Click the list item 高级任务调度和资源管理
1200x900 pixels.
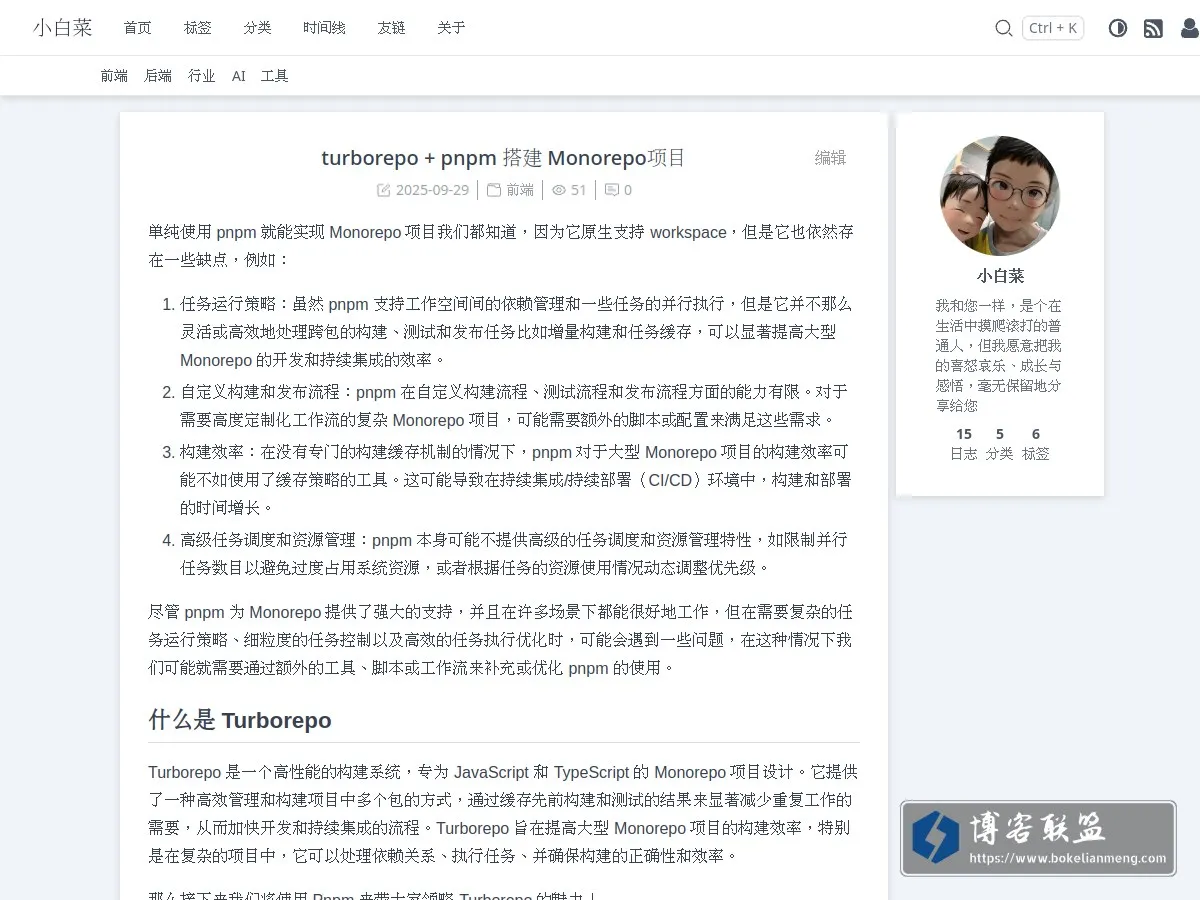pyautogui.click(x=514, y=554)
